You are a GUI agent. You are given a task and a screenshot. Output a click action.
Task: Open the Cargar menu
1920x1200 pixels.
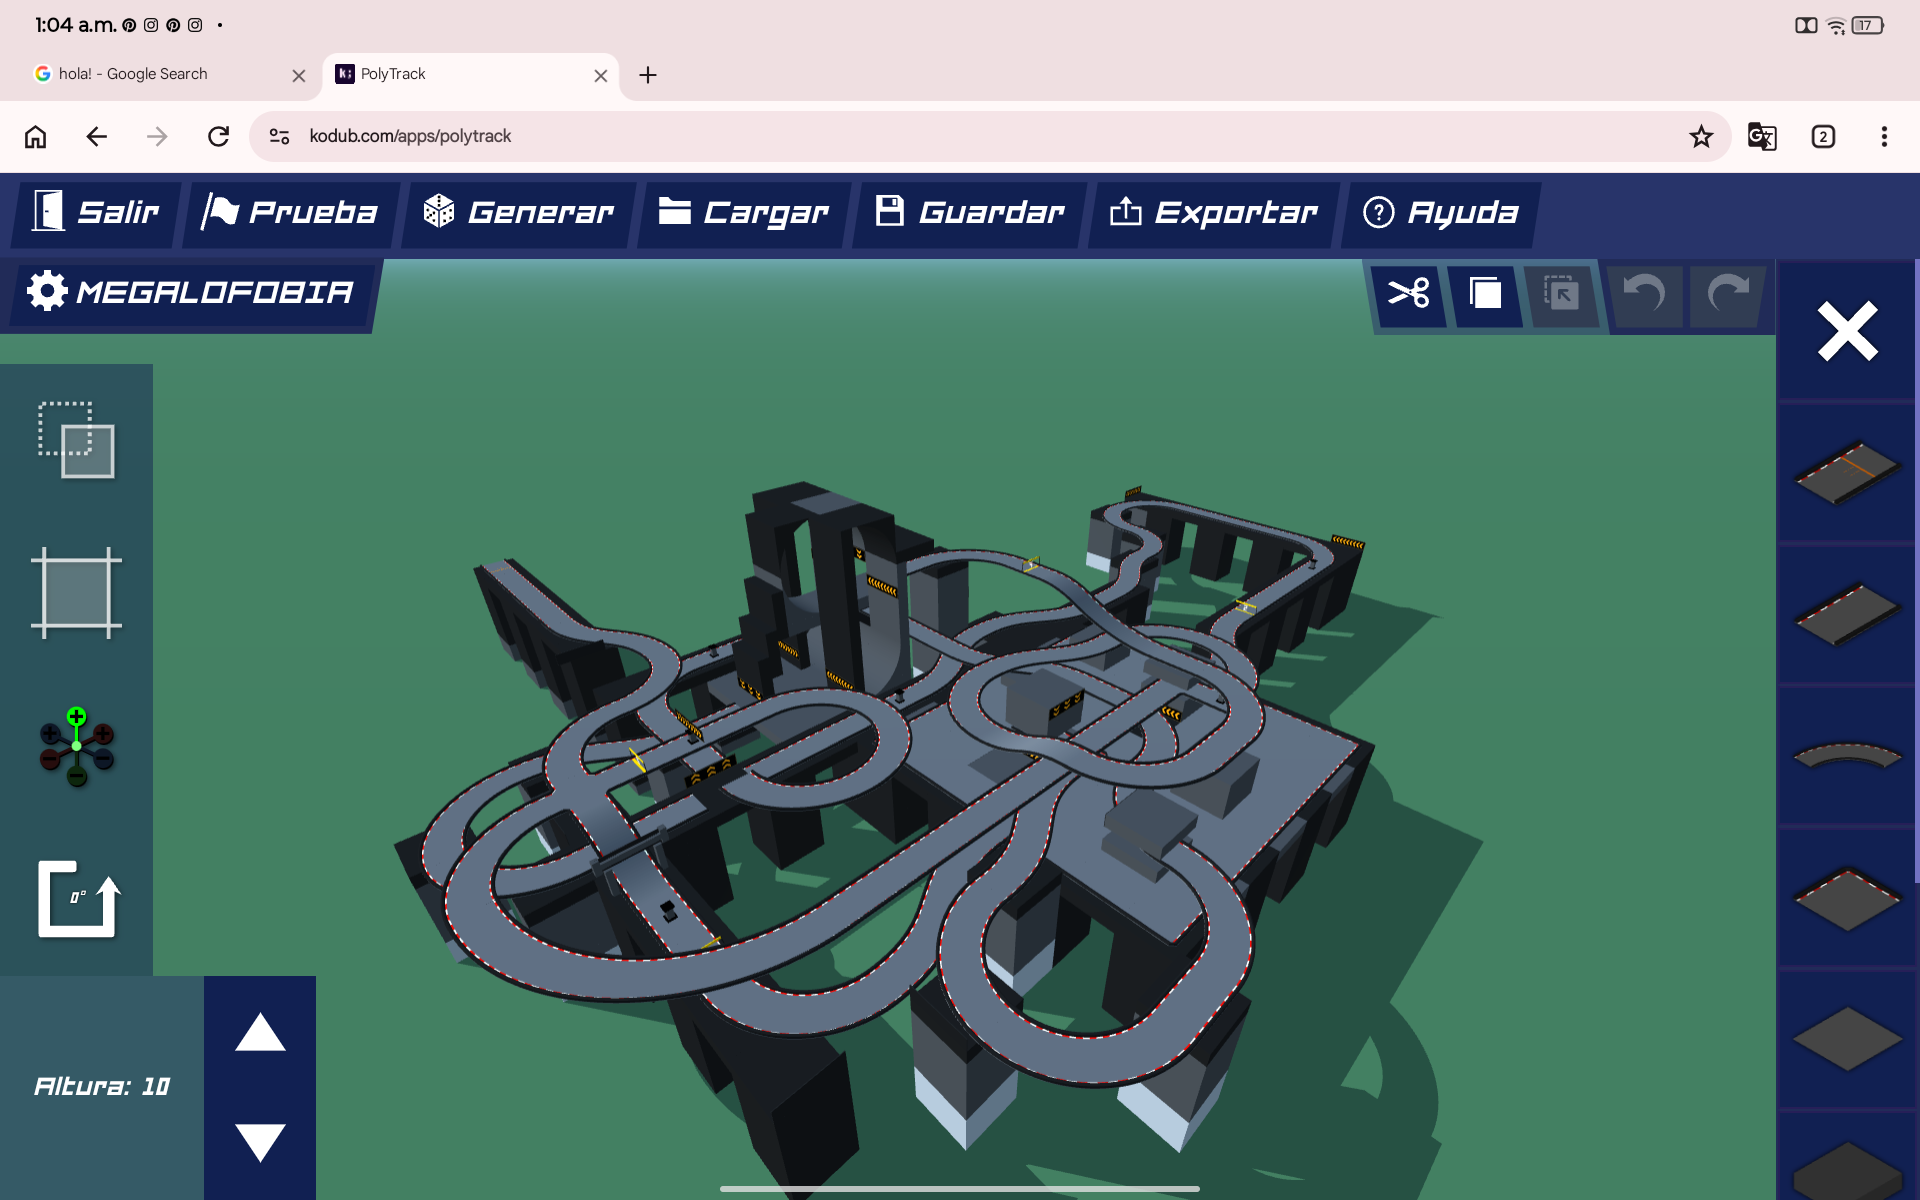click(x=743, y=212)
